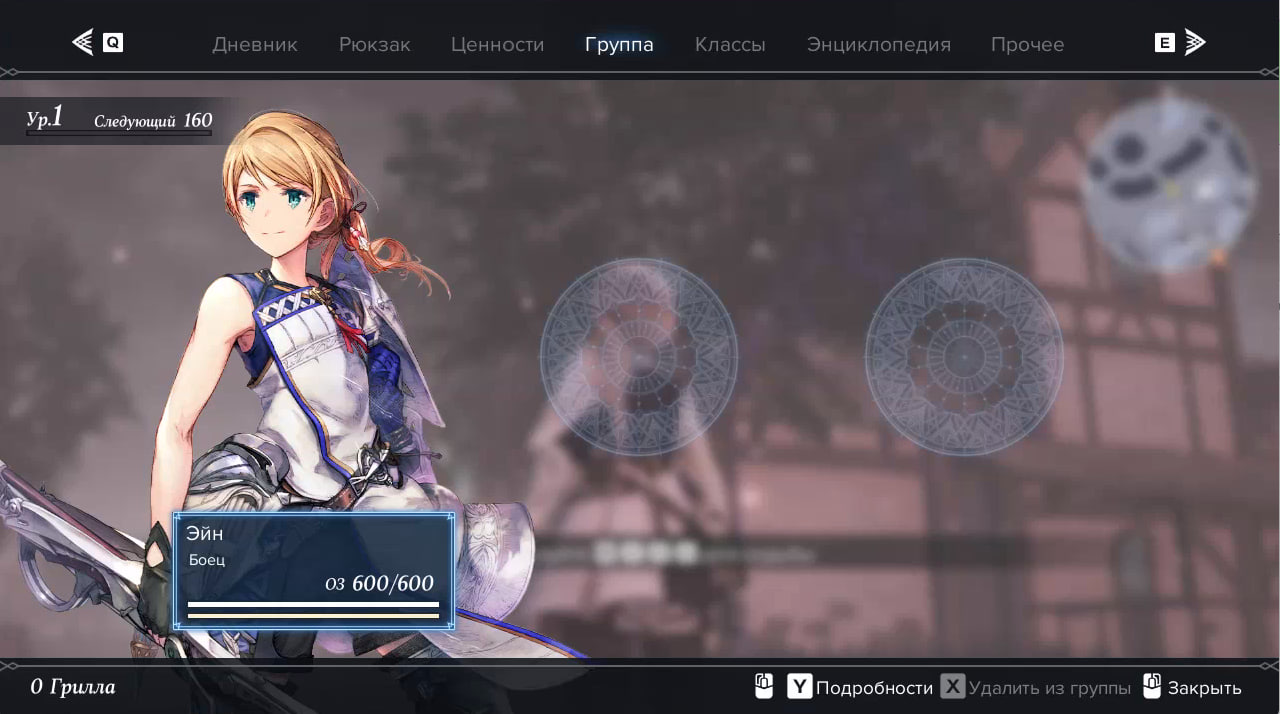The height and width of the screenshot is (714, 1280).
Task: Select Эйн's character card
Action: click(314, 570)
